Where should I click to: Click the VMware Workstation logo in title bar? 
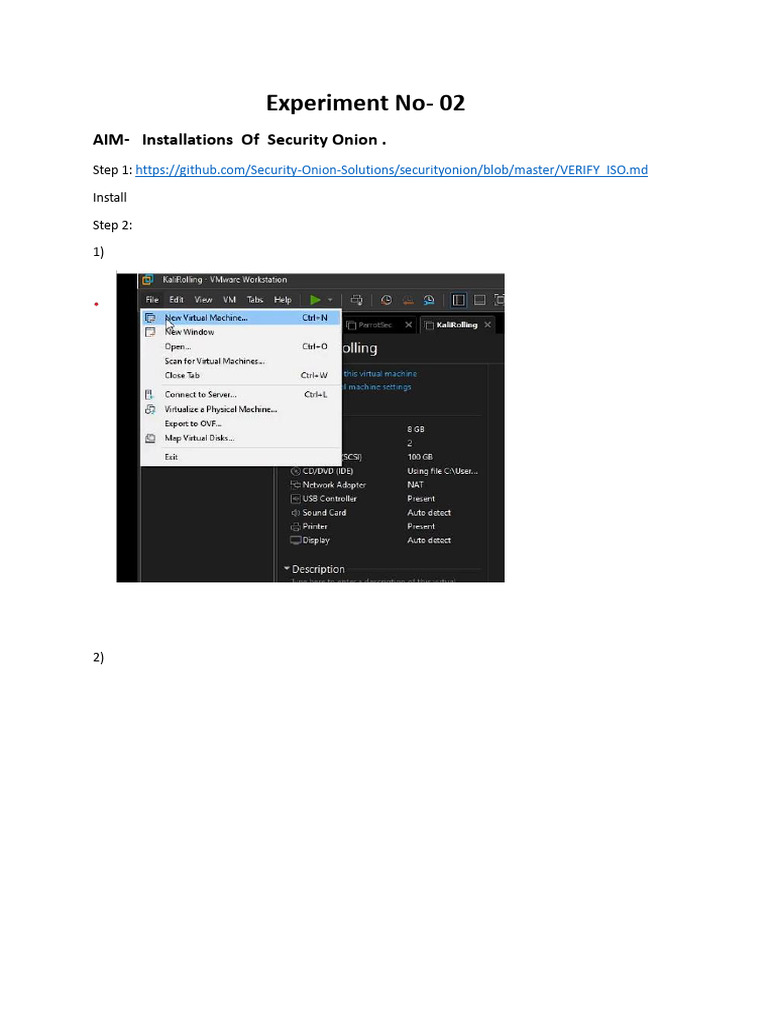148,280
